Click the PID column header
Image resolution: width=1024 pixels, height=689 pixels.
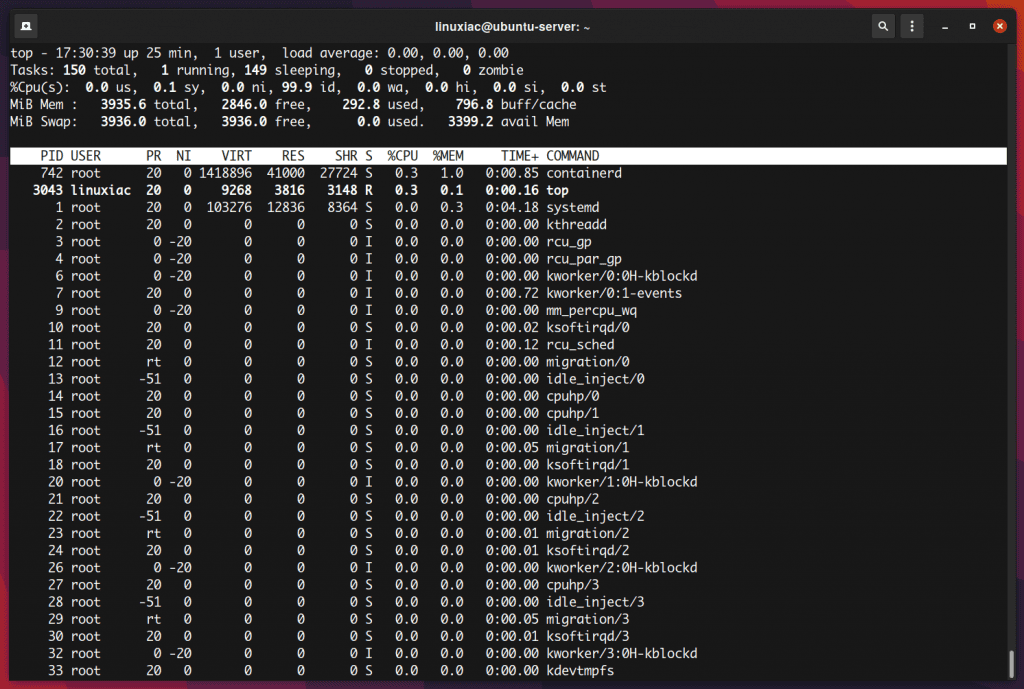tap(52, 156)
